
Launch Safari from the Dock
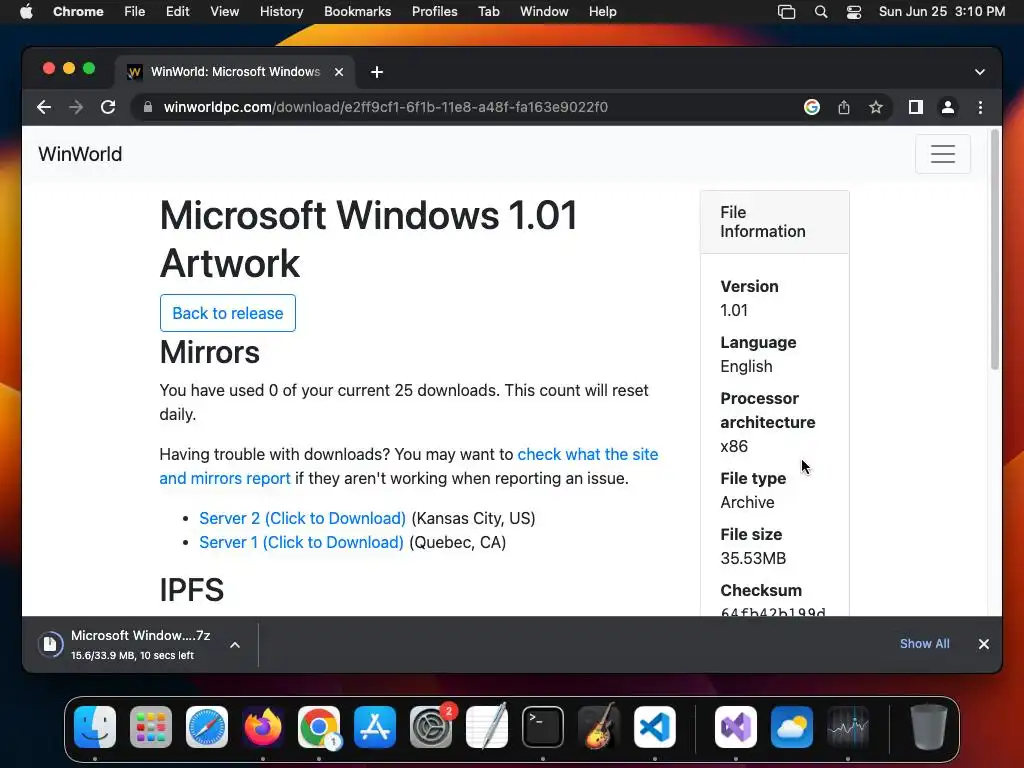[x=207, y=727]
